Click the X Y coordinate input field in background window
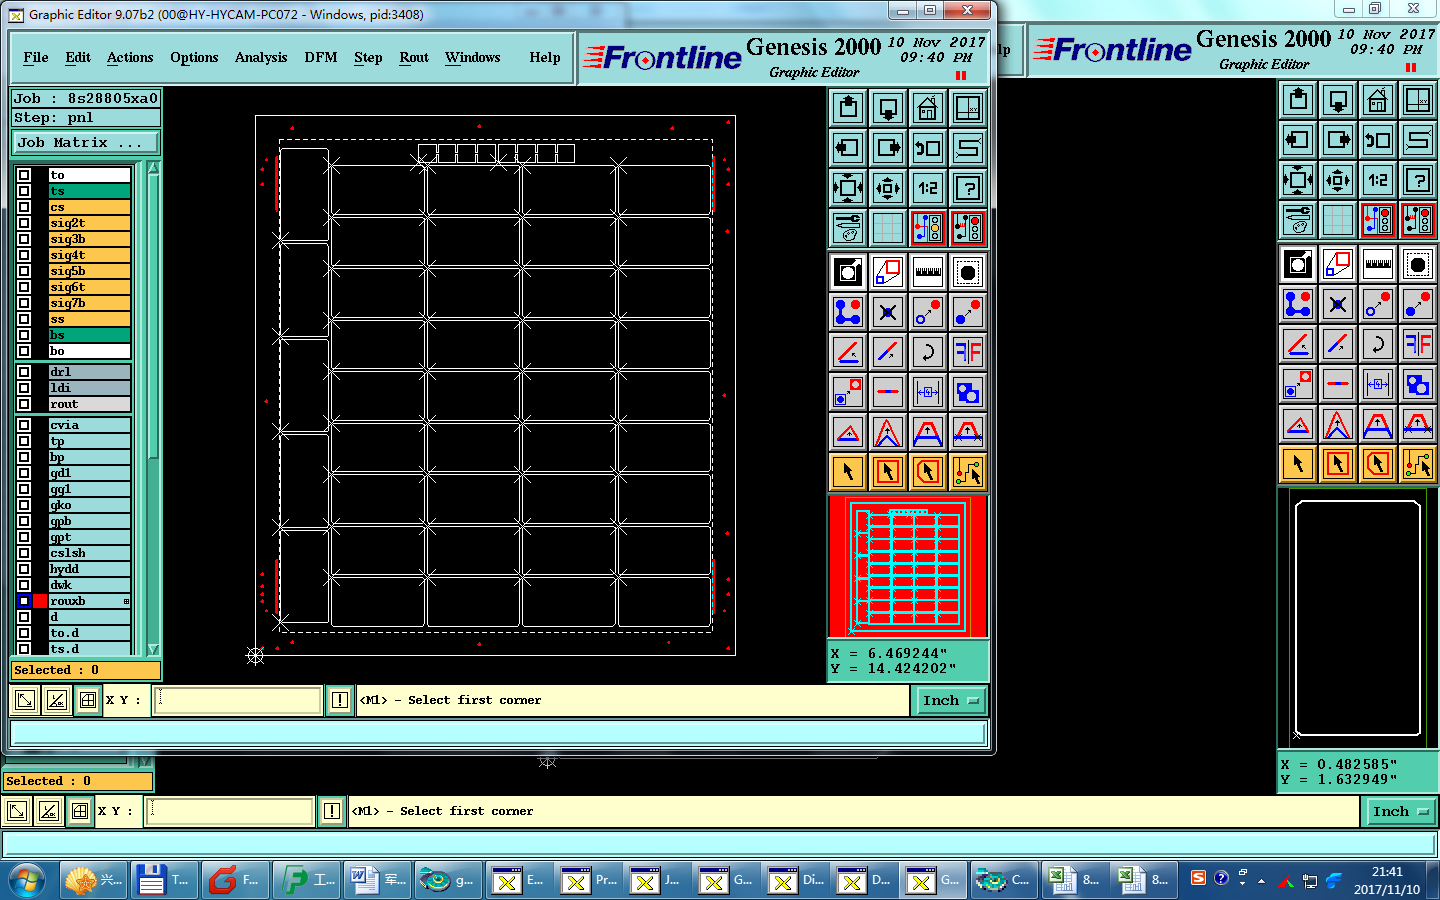 [230, 811]
